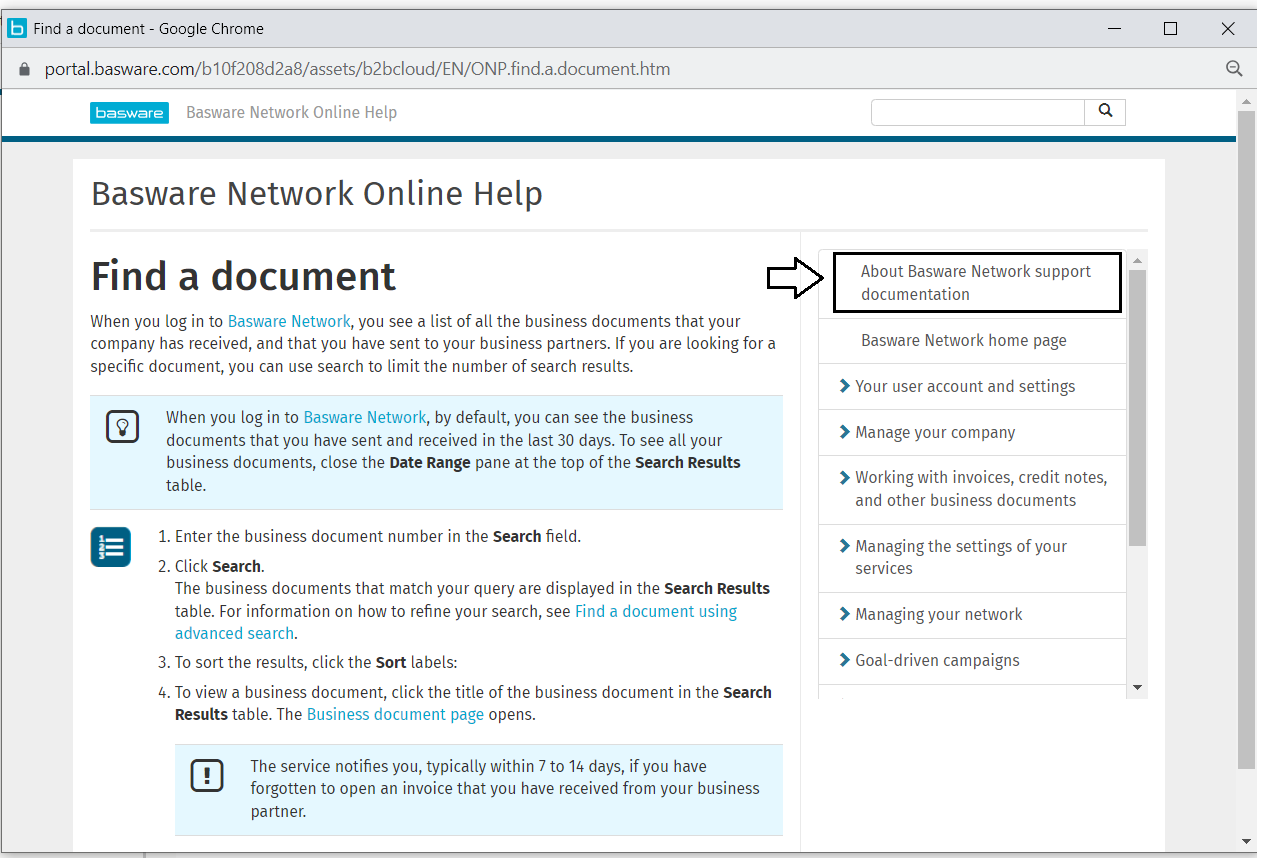The image size is (1261, 858).
Task: Click the 'Enter the business document number' step
Action: click(x=378, y=536)
